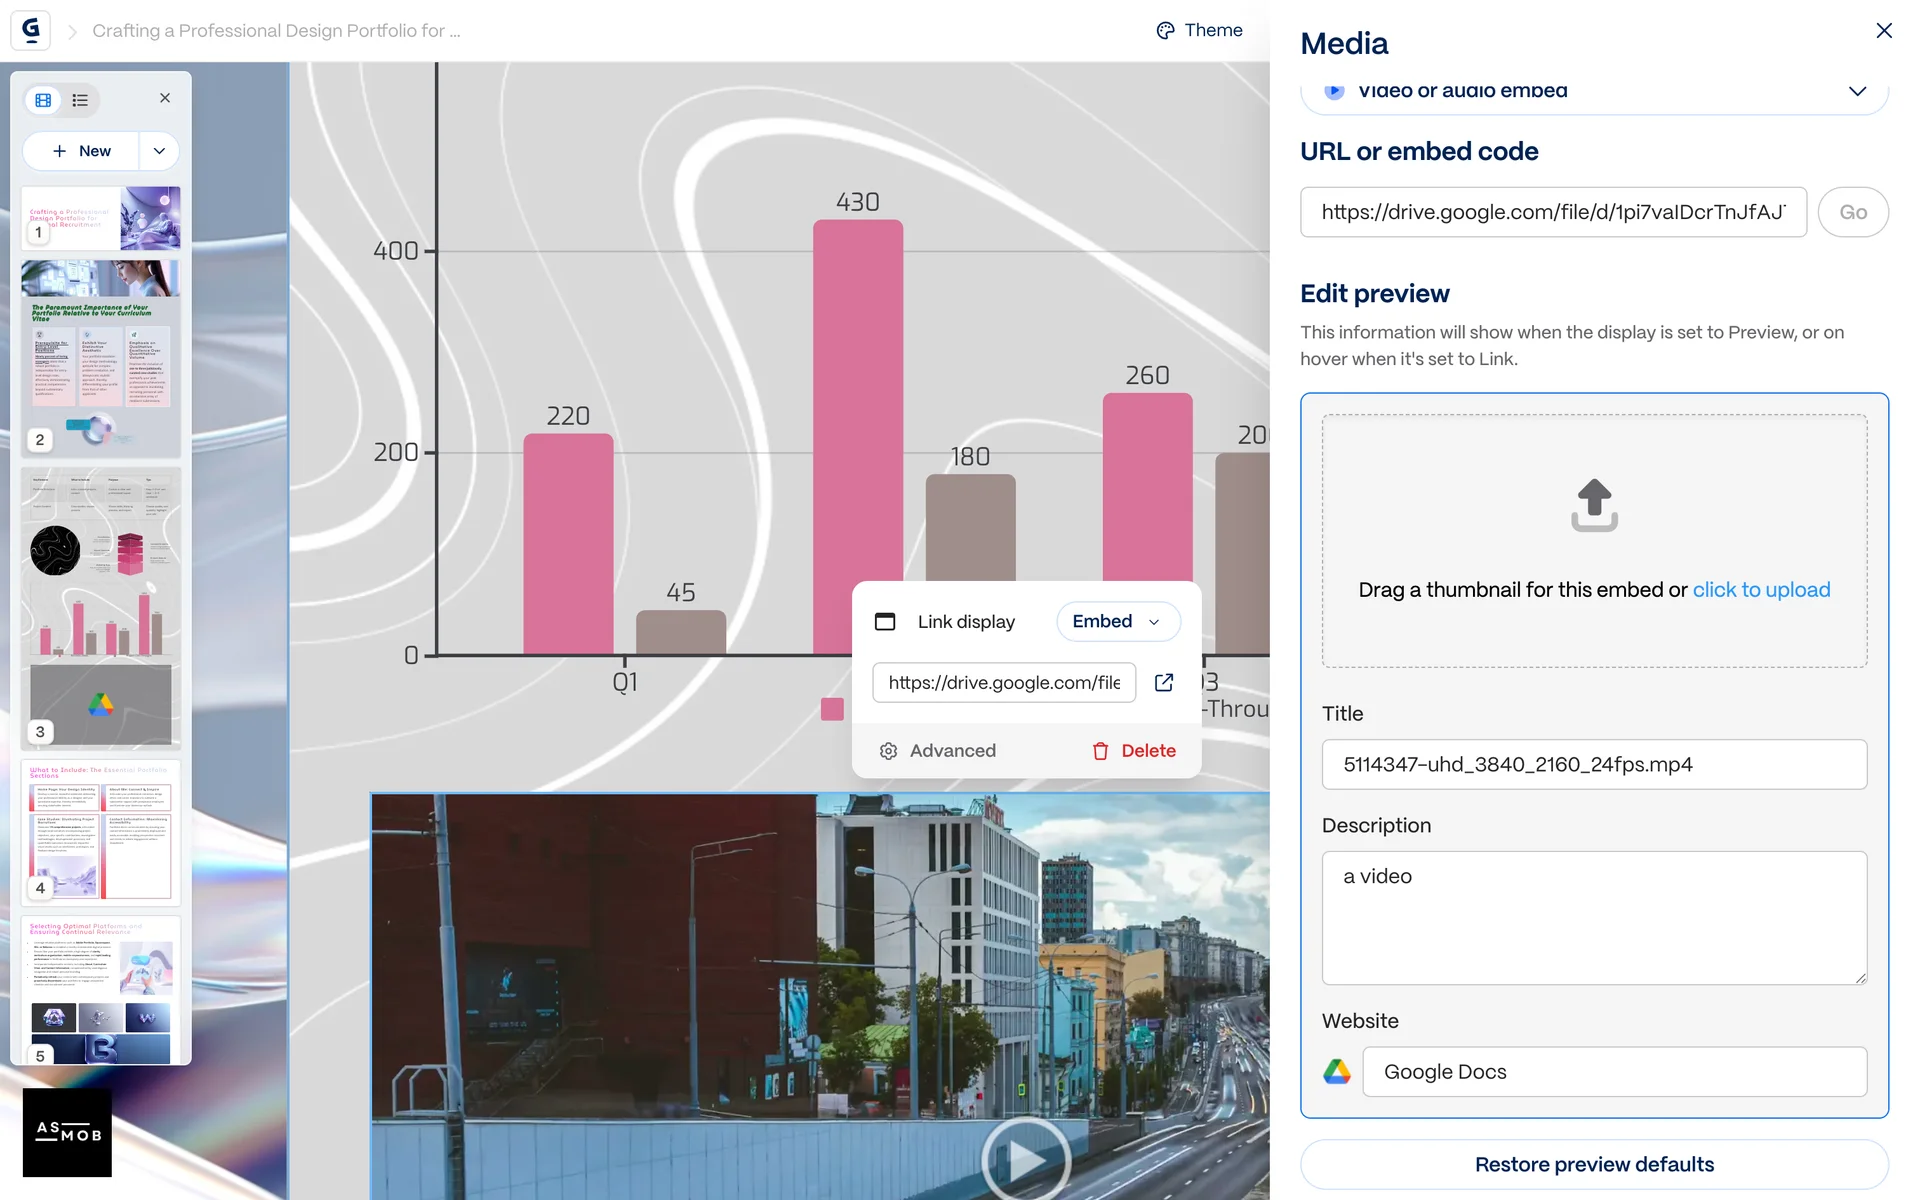Screen dimensions: 1920x1200
Task: Click the New card button
Action: (x=82, y=151)
